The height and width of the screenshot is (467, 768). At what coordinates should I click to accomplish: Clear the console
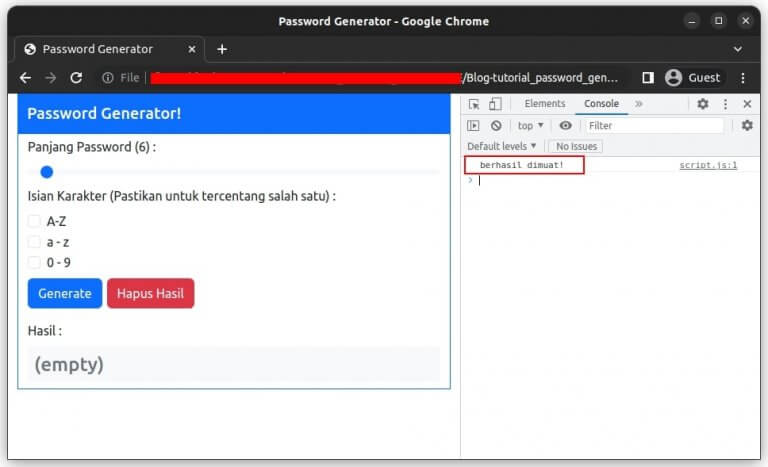point(496,125)
